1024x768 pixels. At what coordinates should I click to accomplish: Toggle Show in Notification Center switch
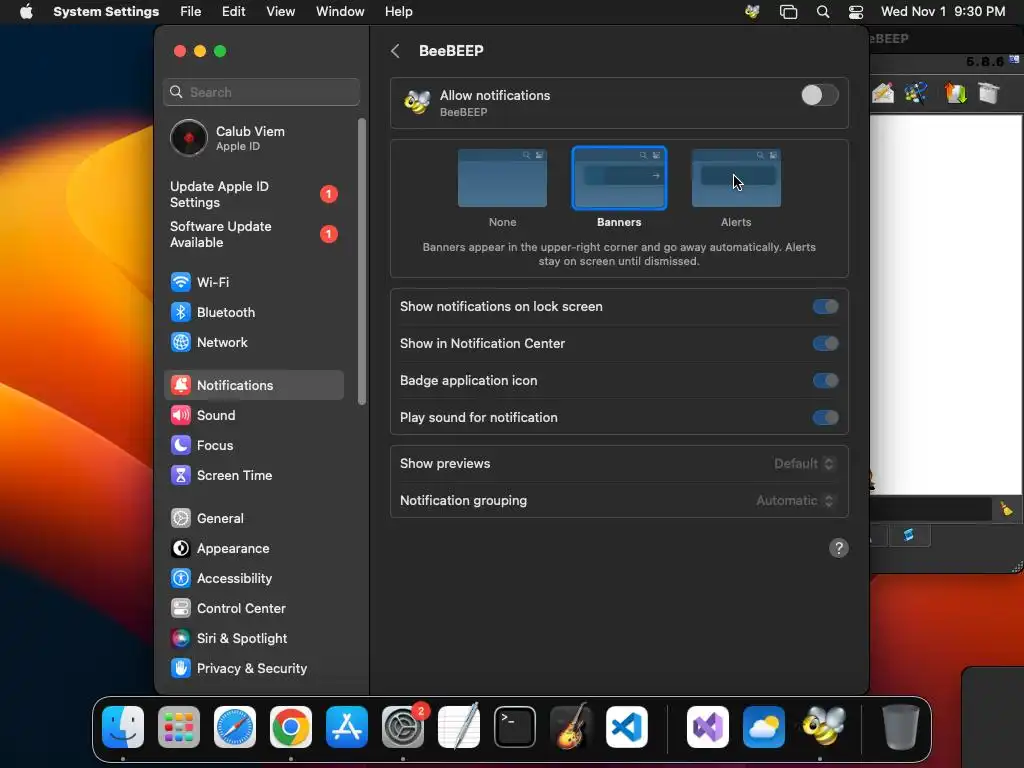(825, 344)
